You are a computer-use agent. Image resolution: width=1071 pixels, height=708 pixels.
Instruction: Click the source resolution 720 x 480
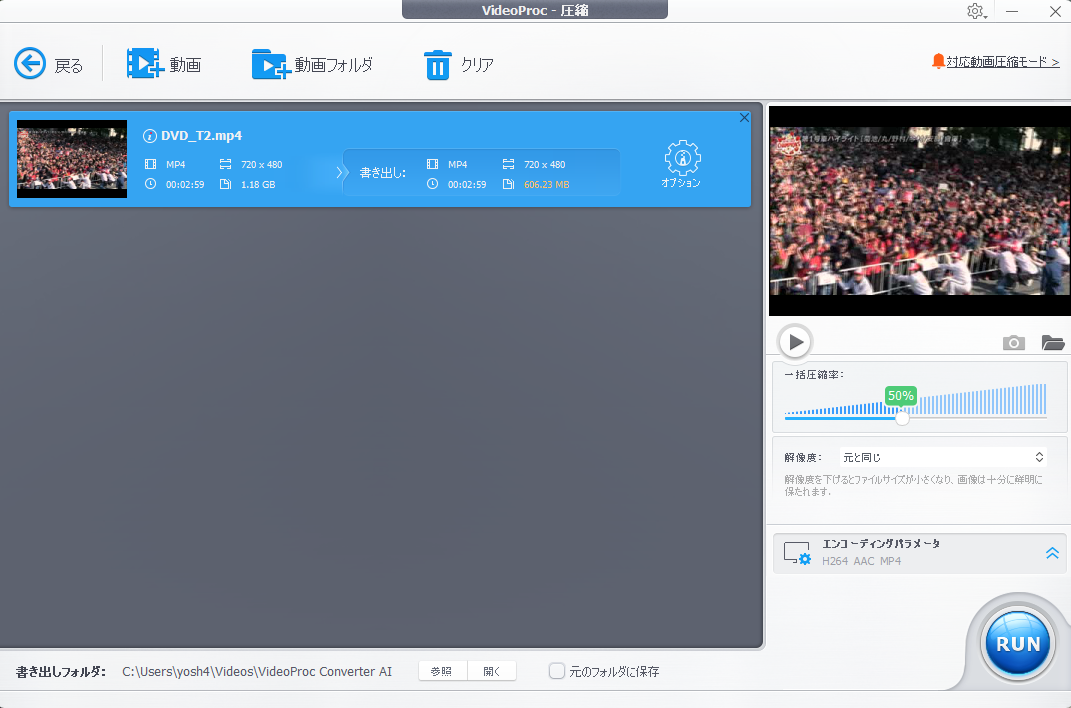[x=262, y=165]
